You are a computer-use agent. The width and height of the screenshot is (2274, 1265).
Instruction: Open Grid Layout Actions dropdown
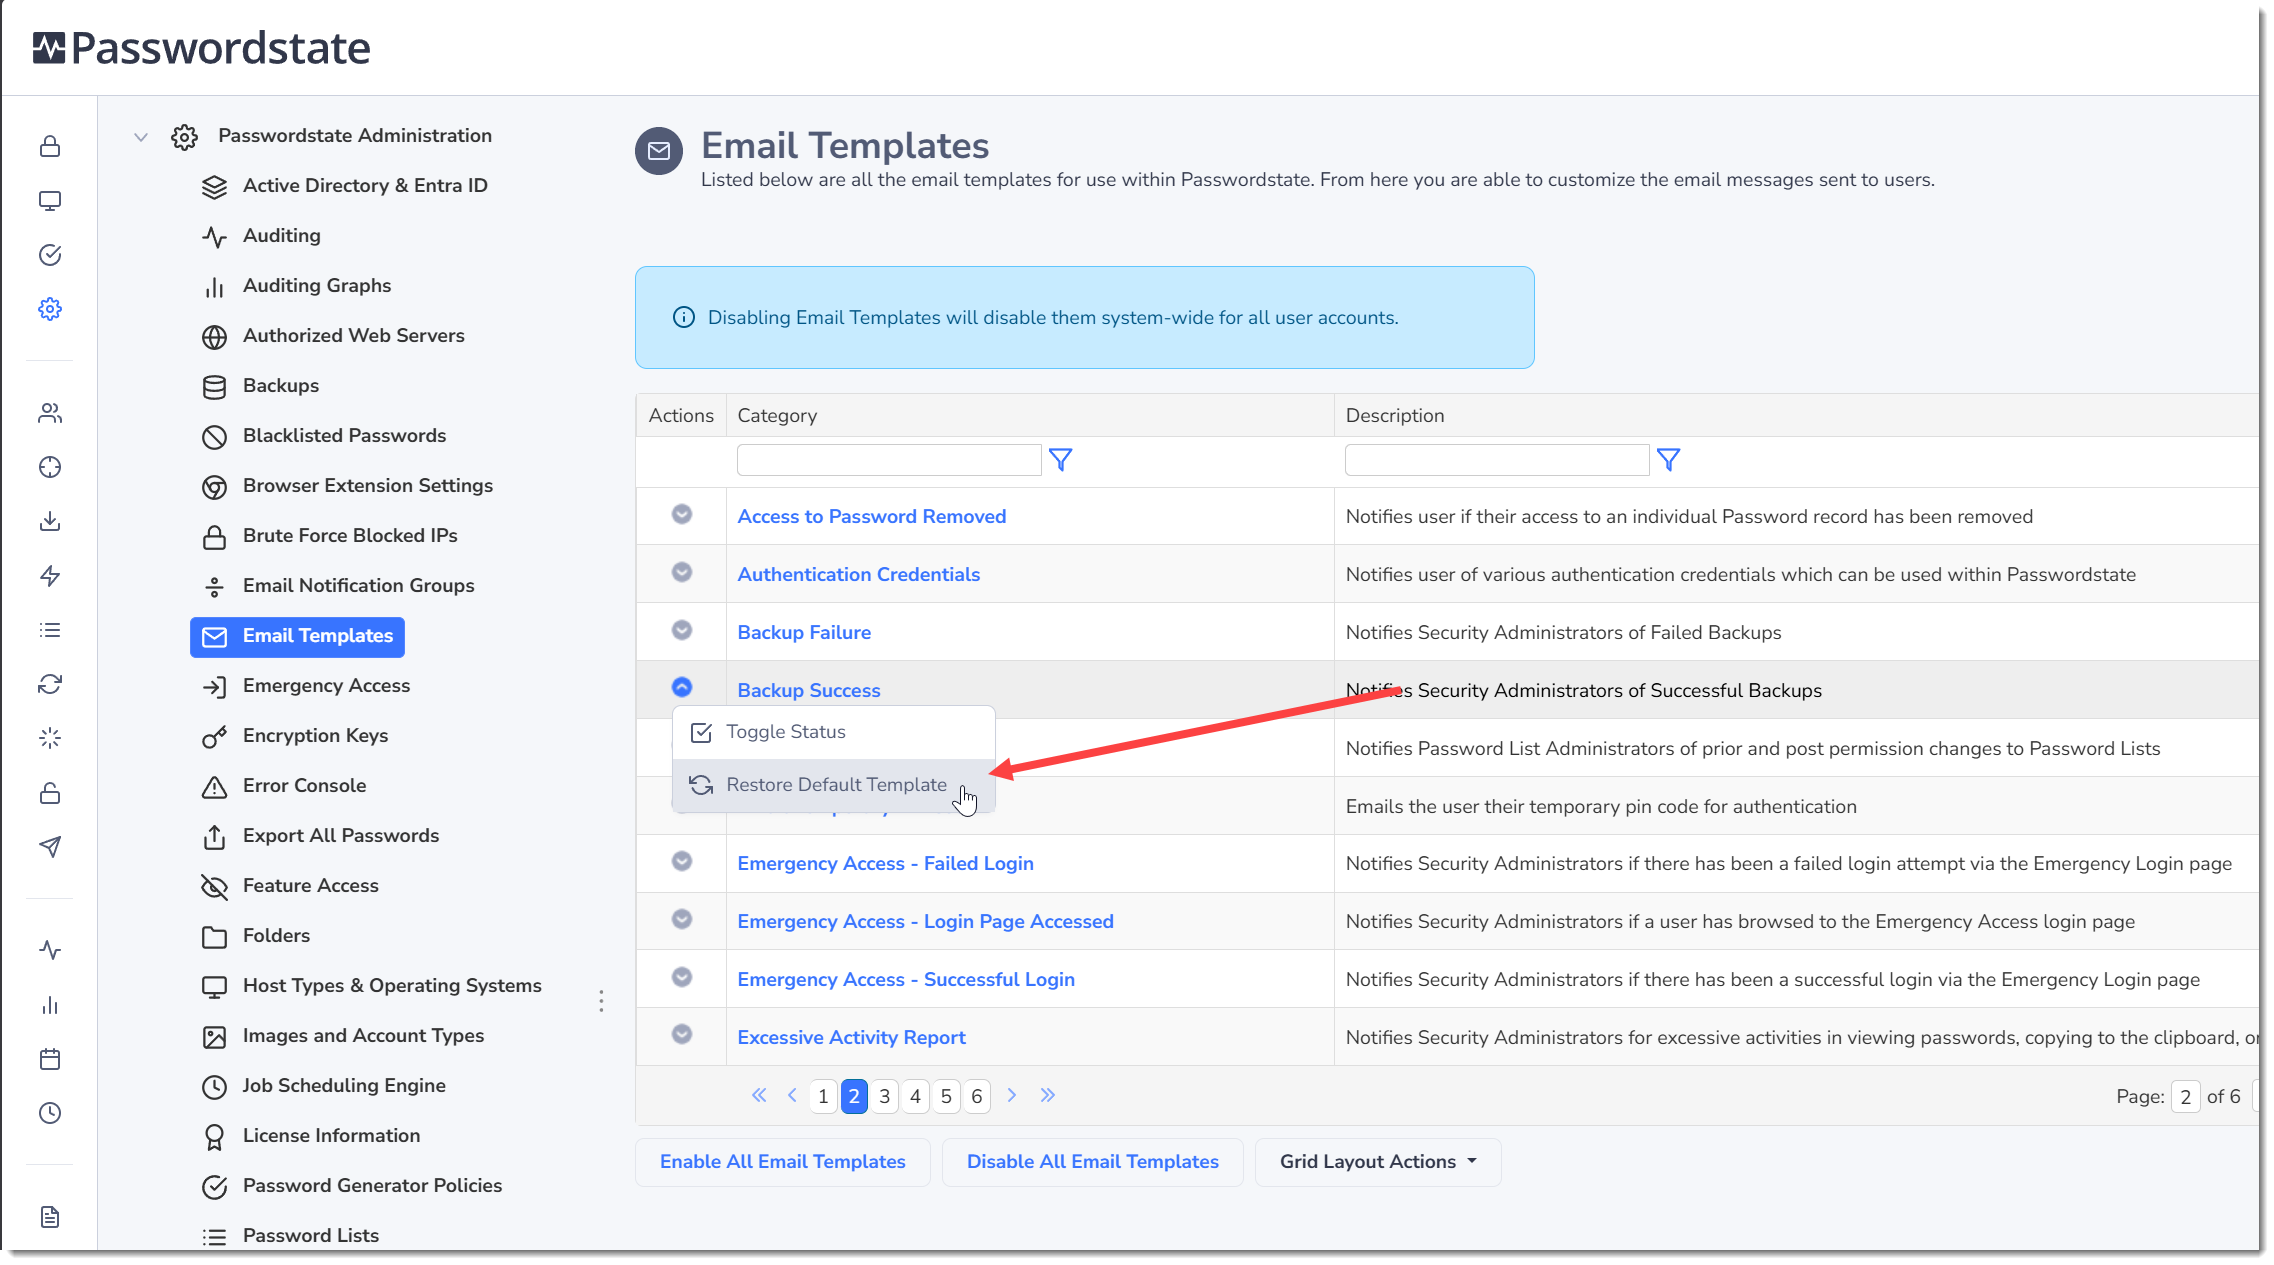point(1378,1162)
